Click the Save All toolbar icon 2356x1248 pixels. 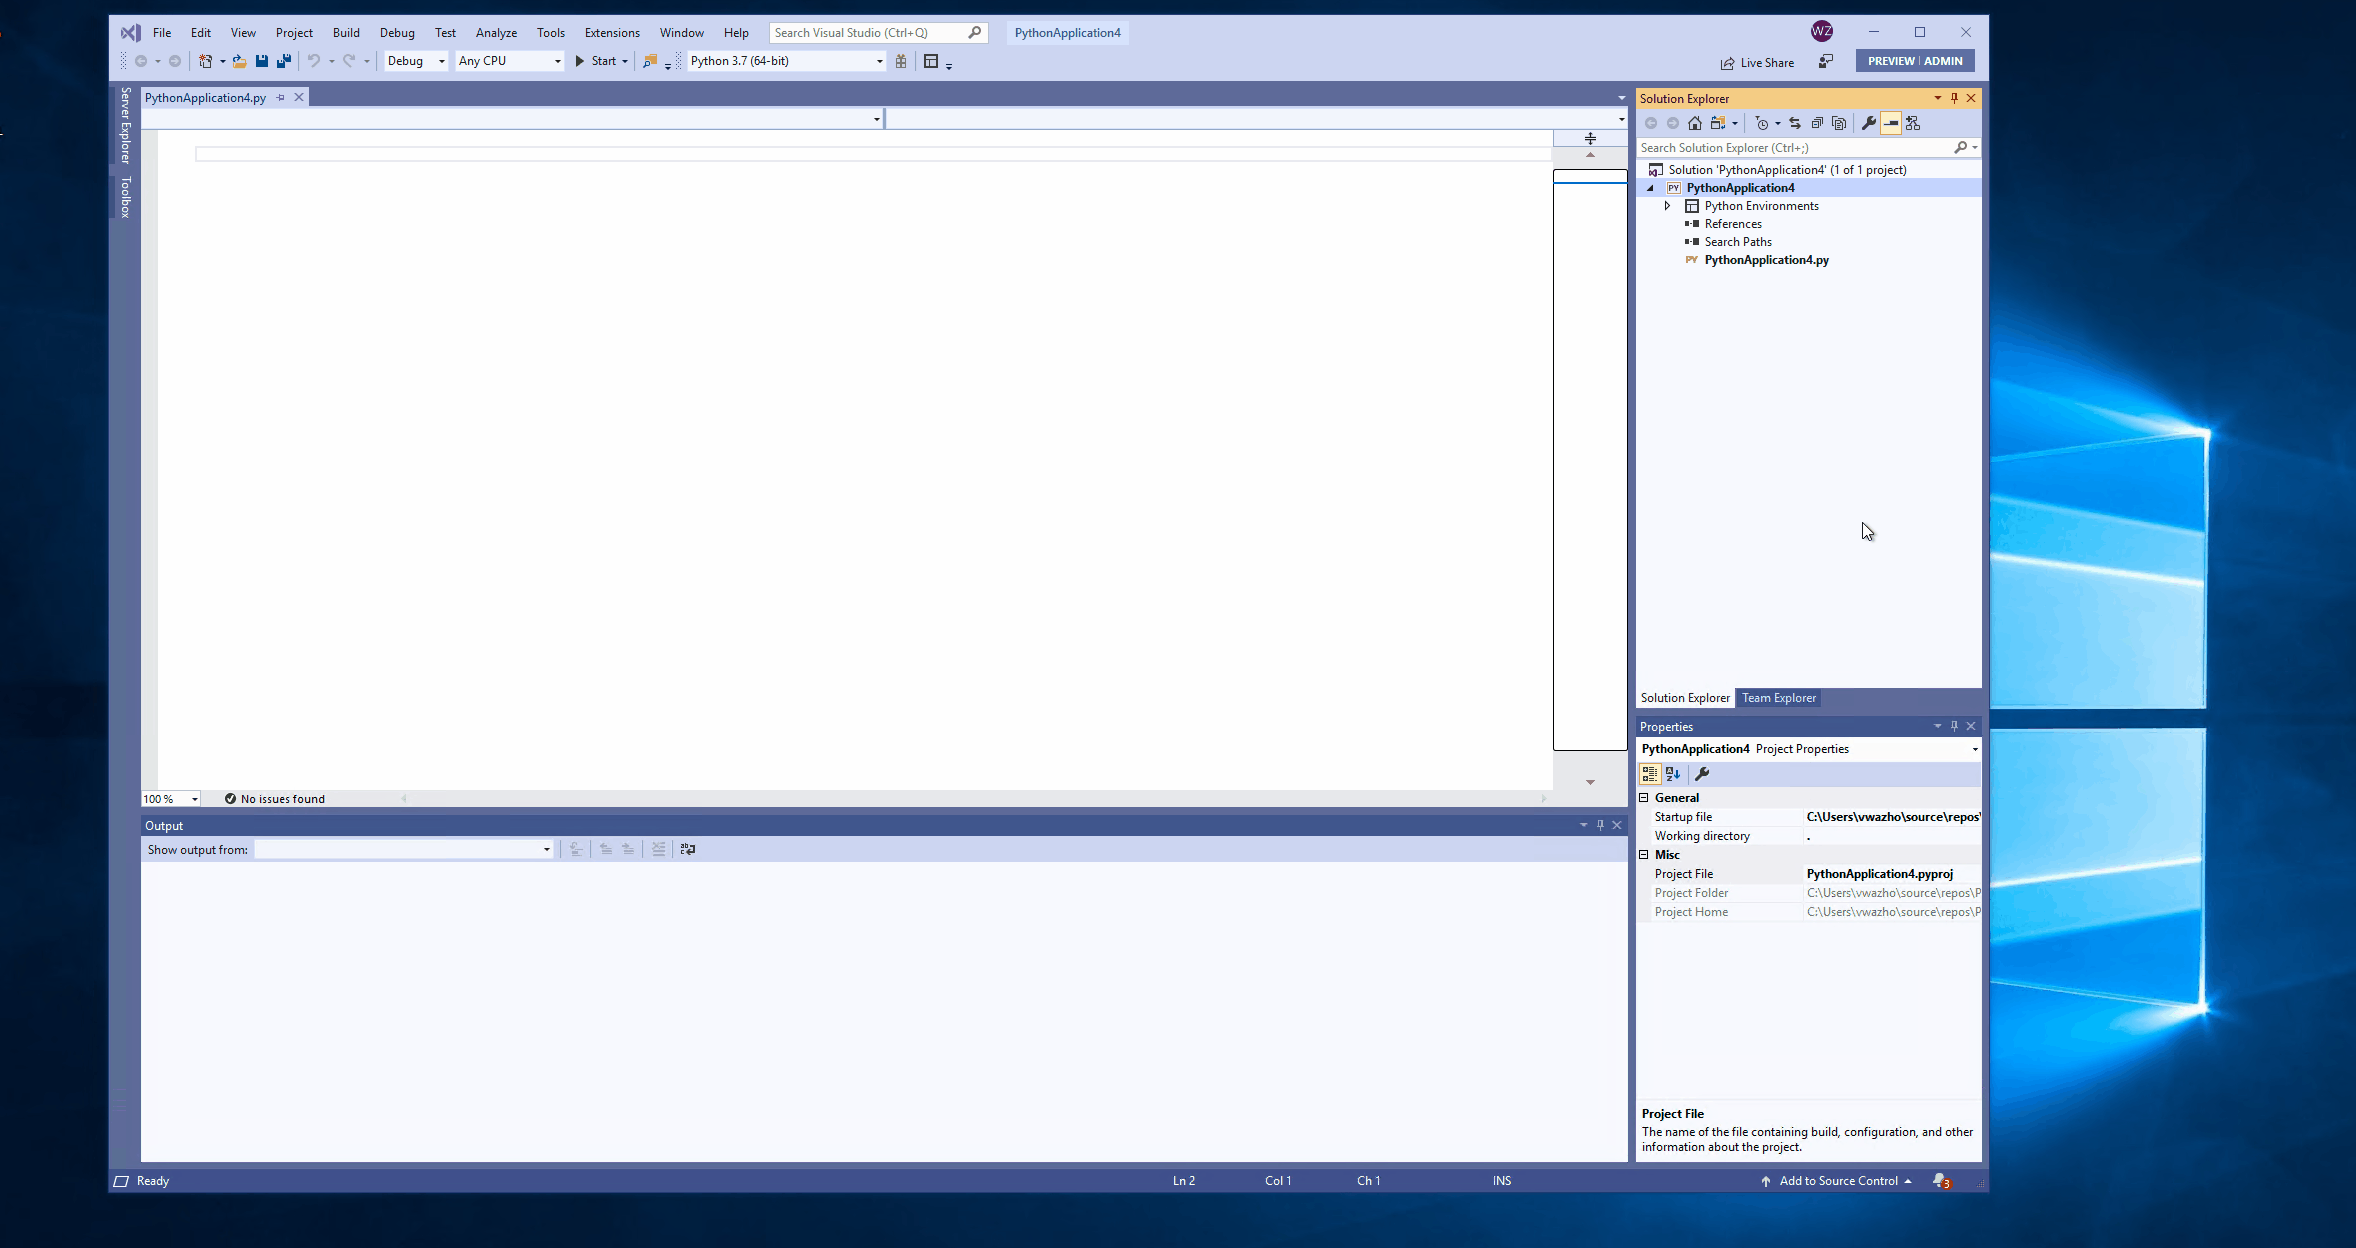284,61
